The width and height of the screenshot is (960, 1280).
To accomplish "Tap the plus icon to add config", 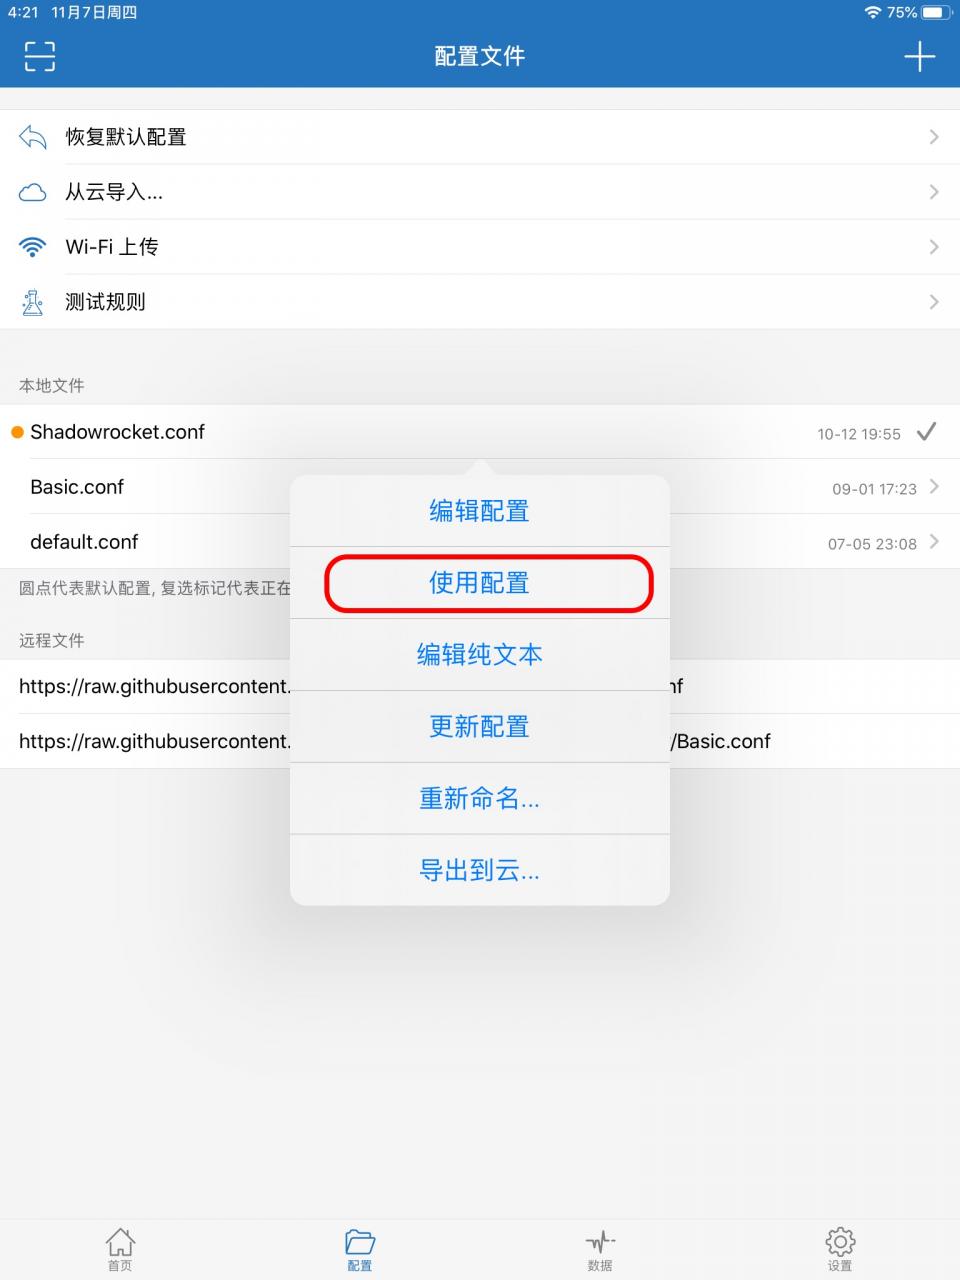I will click(919, 56).
